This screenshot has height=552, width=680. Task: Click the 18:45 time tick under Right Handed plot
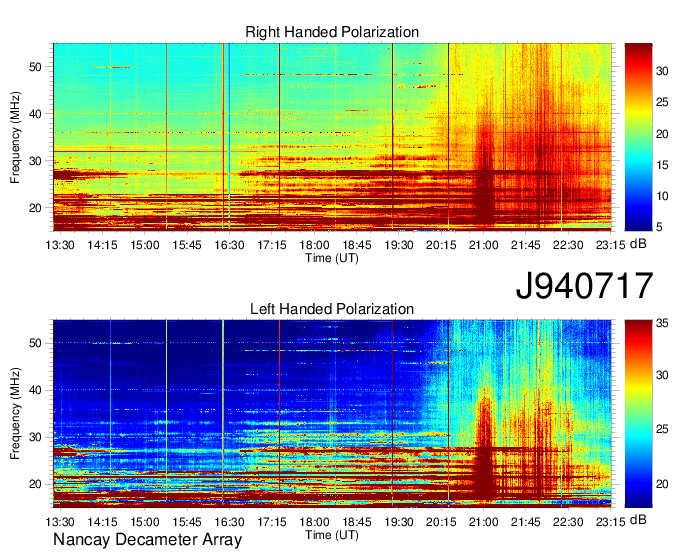[356, 245]
